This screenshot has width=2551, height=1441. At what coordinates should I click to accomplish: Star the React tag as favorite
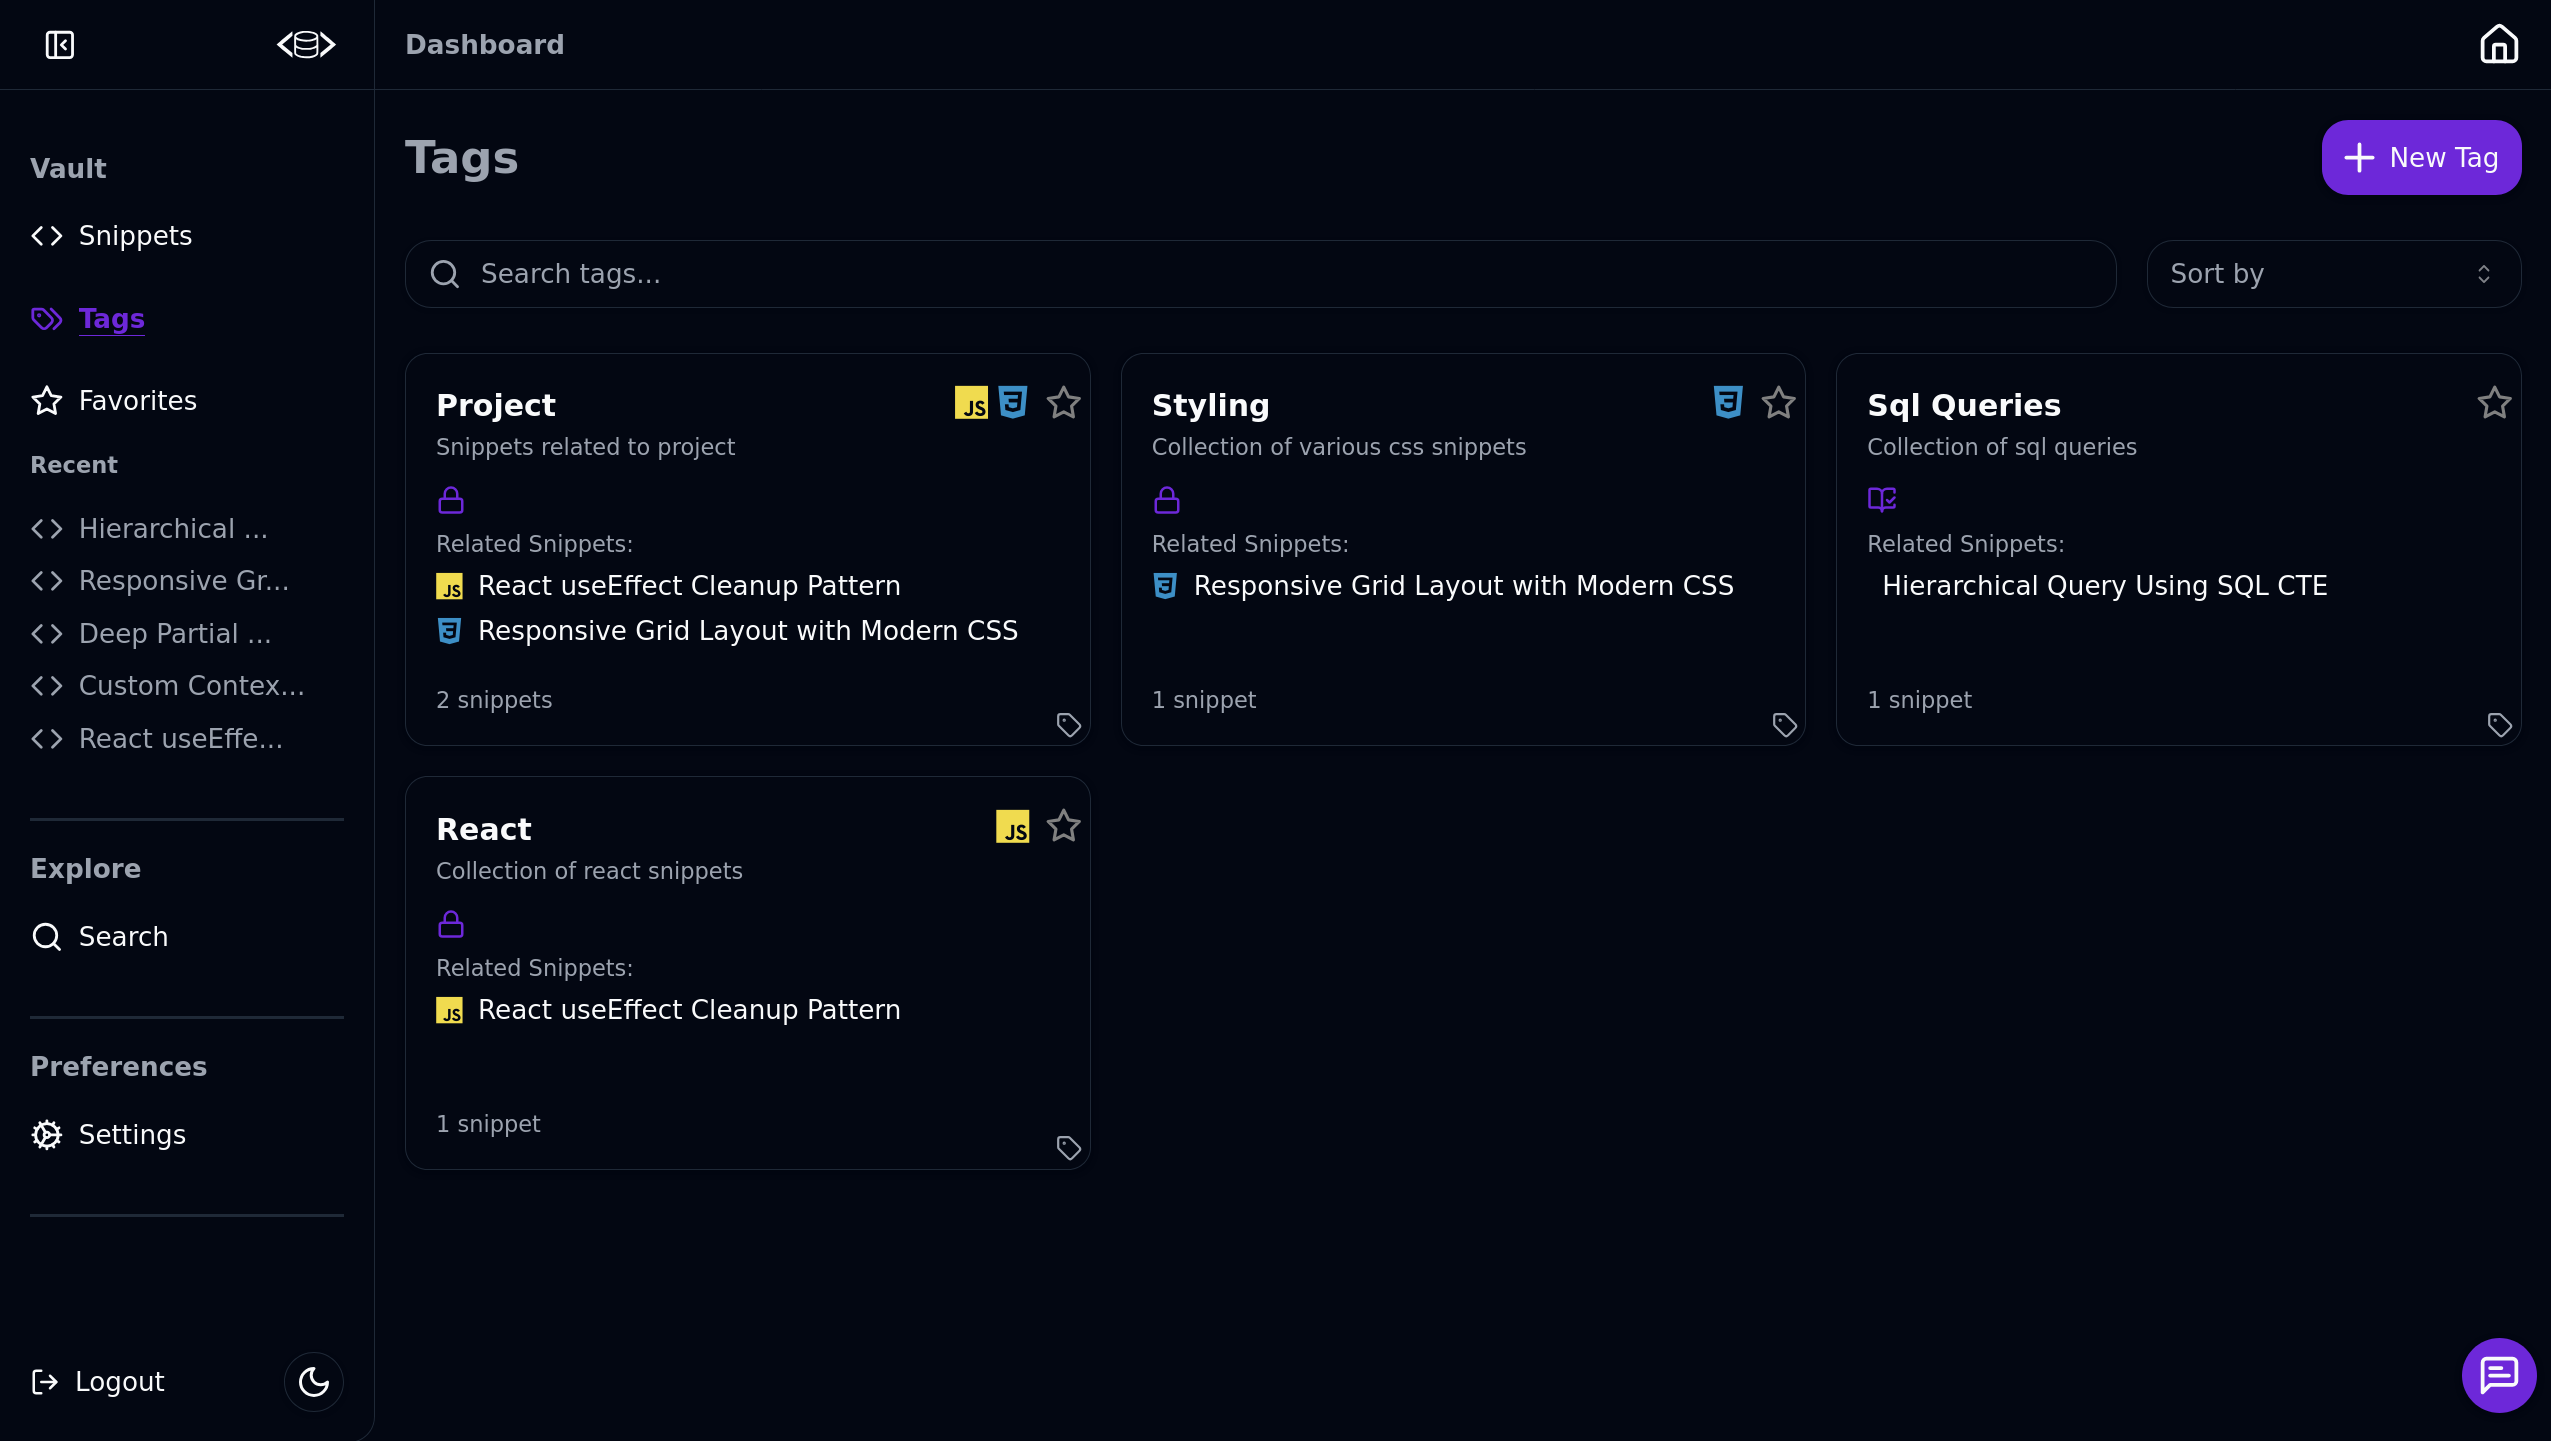[1063, 827]
